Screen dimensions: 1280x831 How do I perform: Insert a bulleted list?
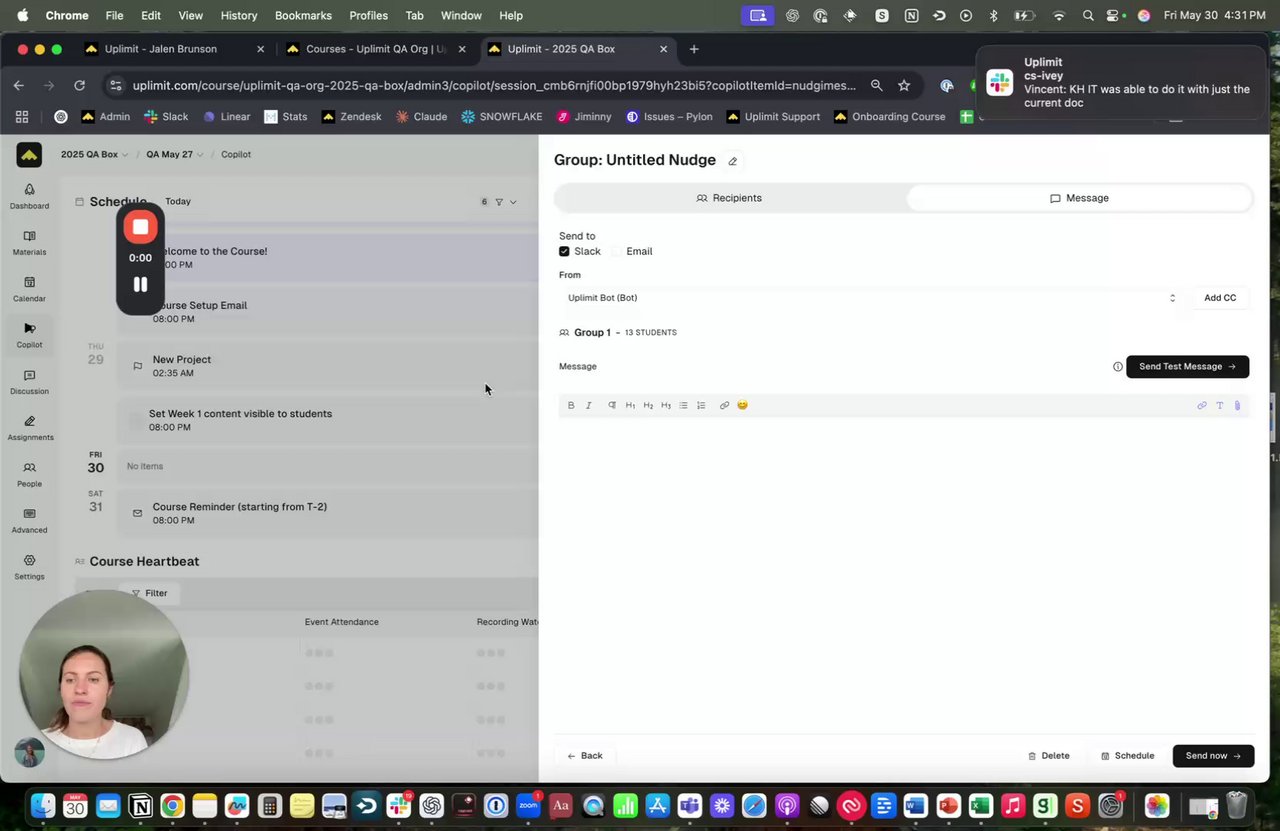pos(683,405)
